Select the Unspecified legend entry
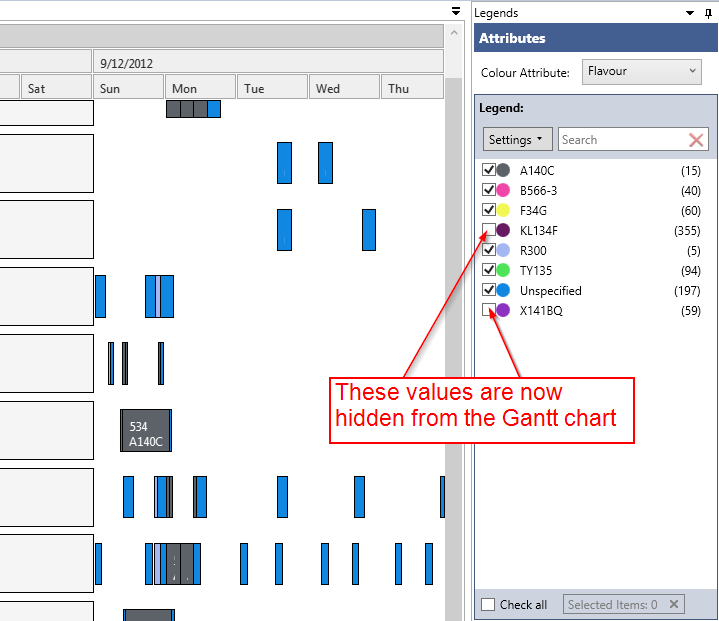The height and width of the screenshot is (621, 719). point(550,290)
